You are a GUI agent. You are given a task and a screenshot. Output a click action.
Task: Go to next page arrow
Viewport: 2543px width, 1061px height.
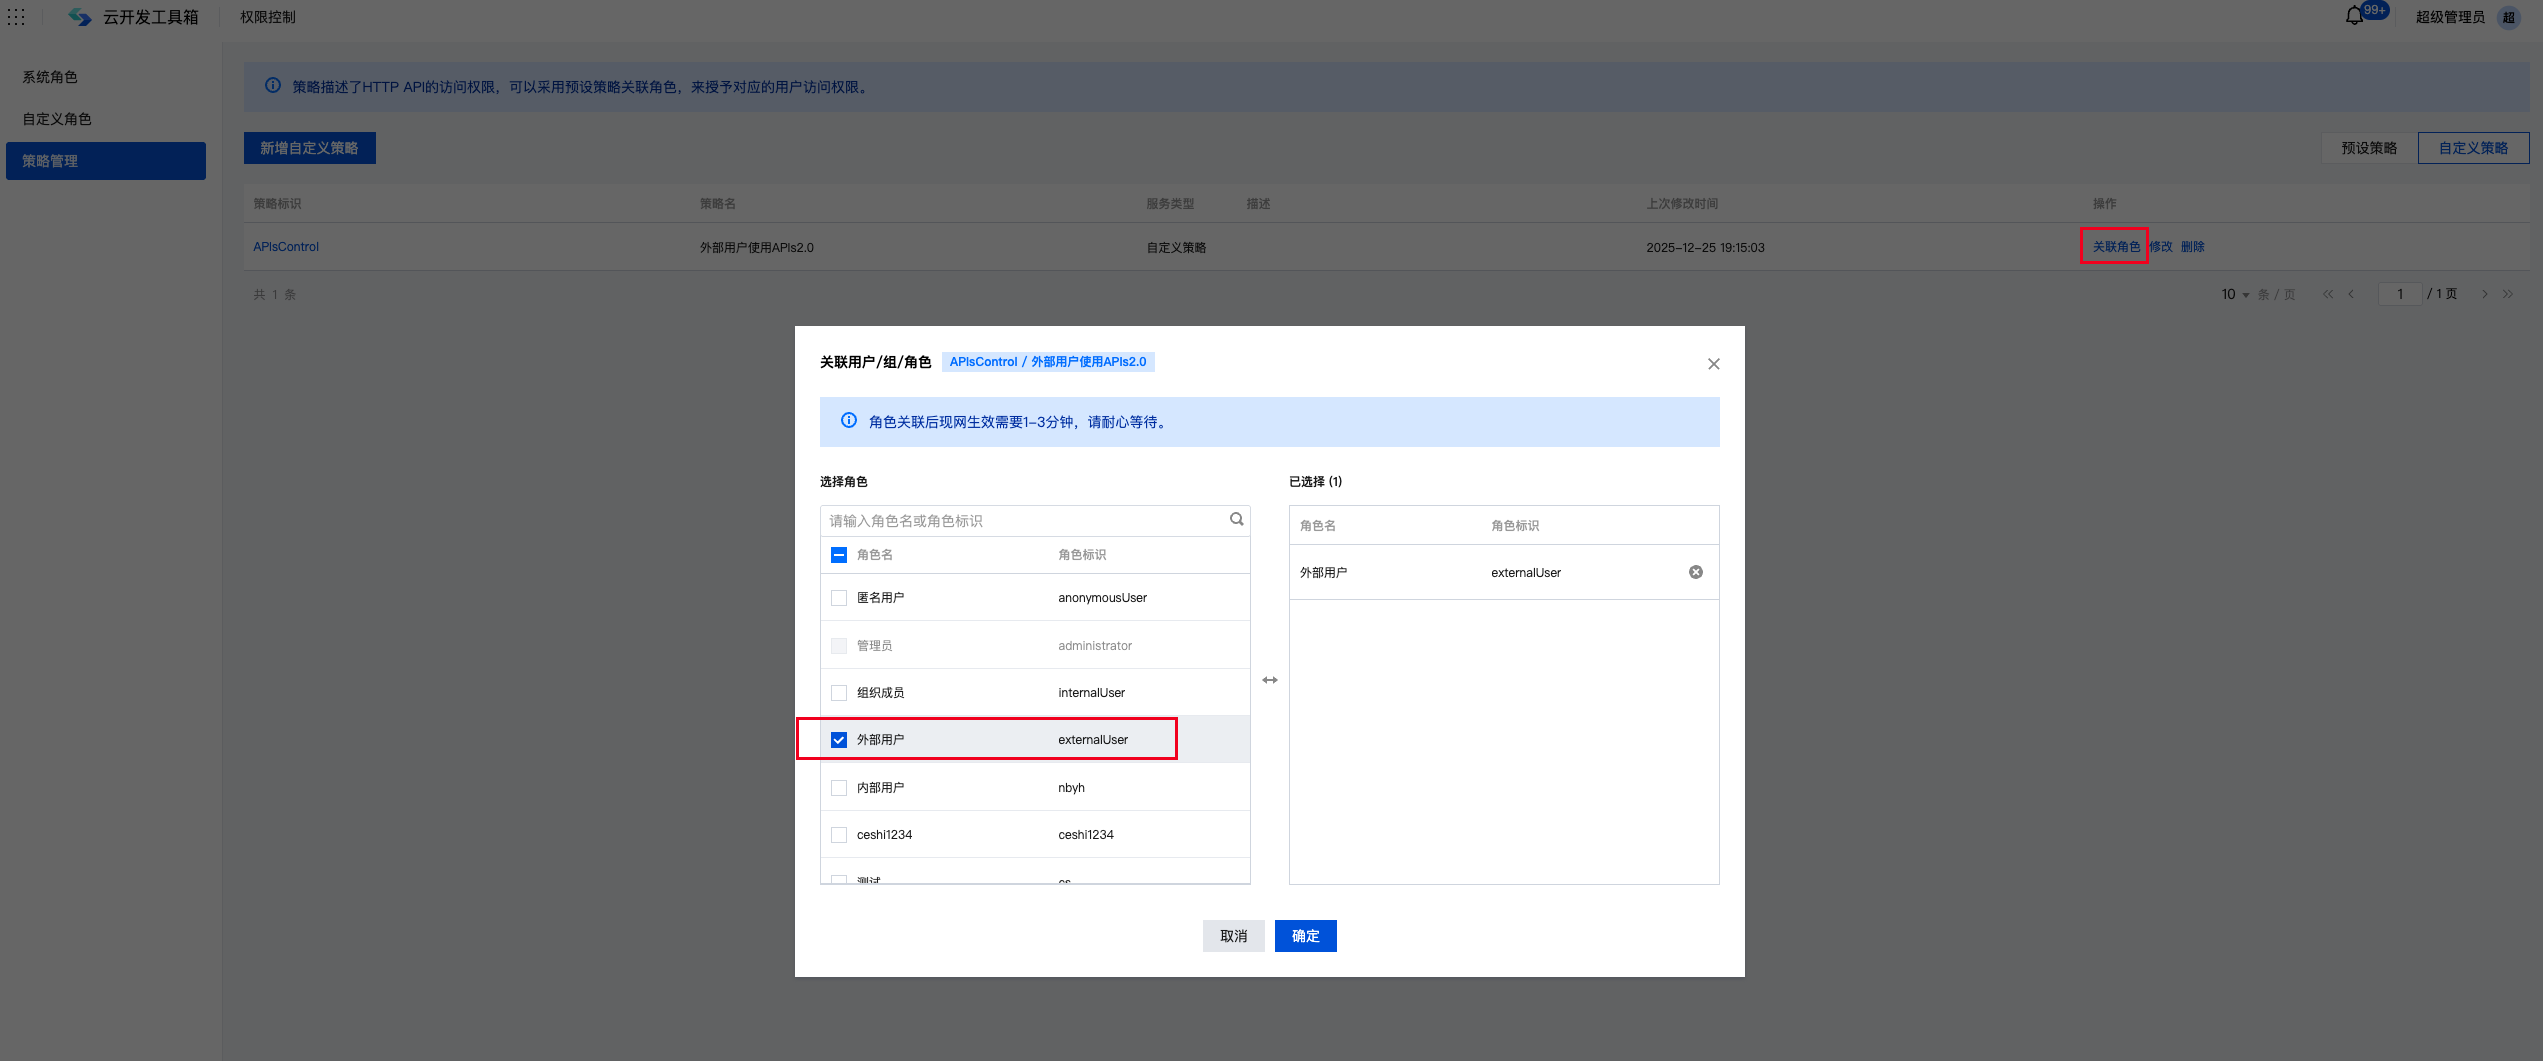click(x=2484, y=294)
